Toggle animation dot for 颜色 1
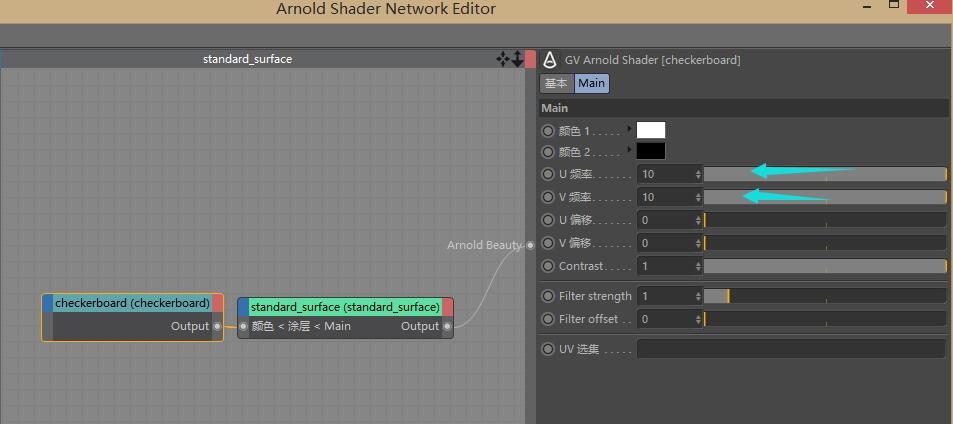Screen dimensions: 953x424 pos(548,131)
